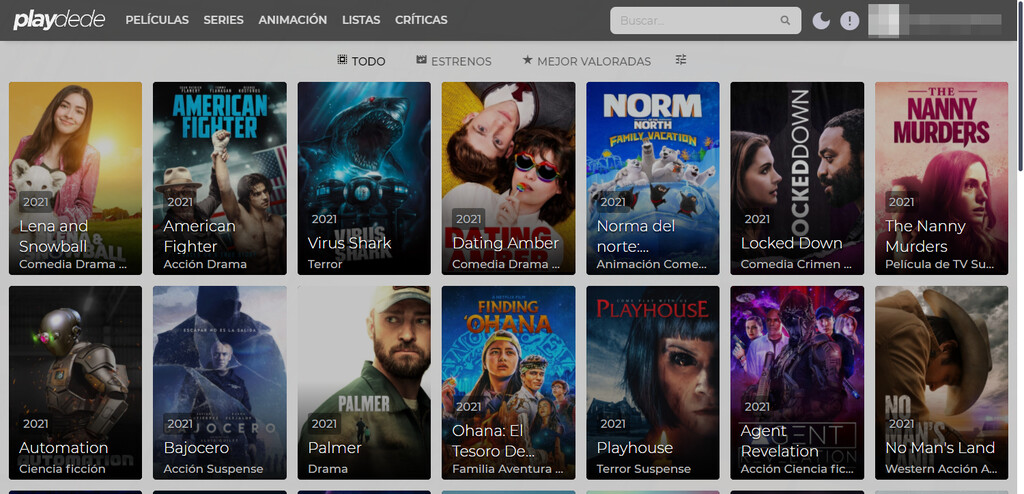
Task: Open the exclamation alert icon
Action: [x=849, y=21]
